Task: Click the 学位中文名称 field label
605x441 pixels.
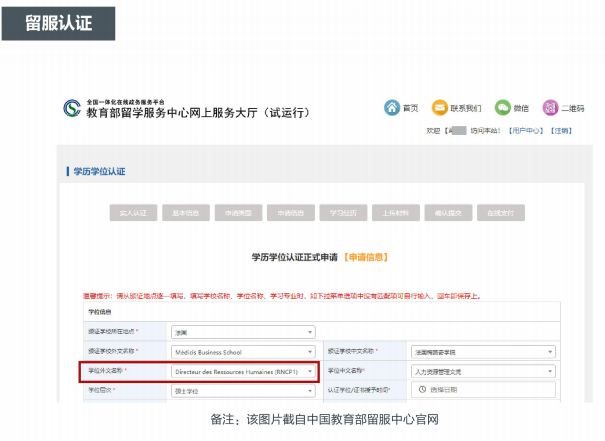Action: click(x=346, y=370)
